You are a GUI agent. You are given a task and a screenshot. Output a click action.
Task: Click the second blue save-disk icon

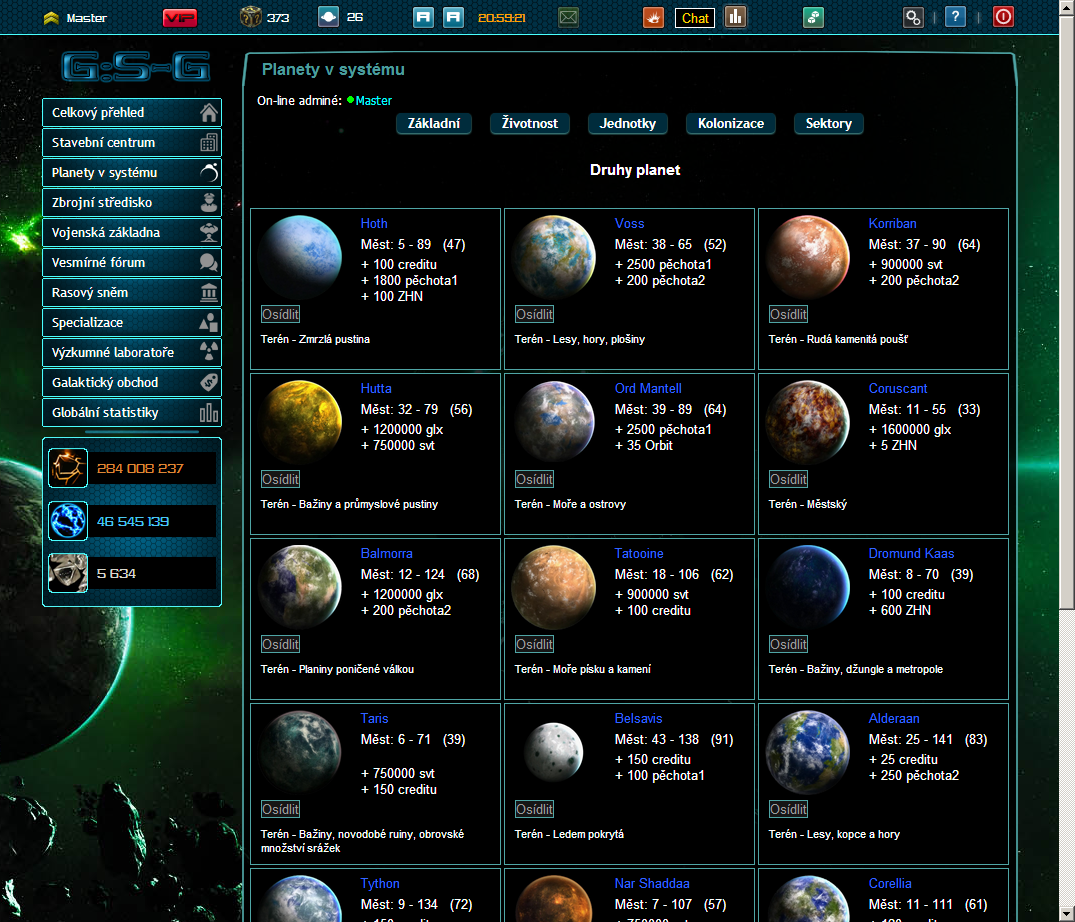tap(453, 17)
